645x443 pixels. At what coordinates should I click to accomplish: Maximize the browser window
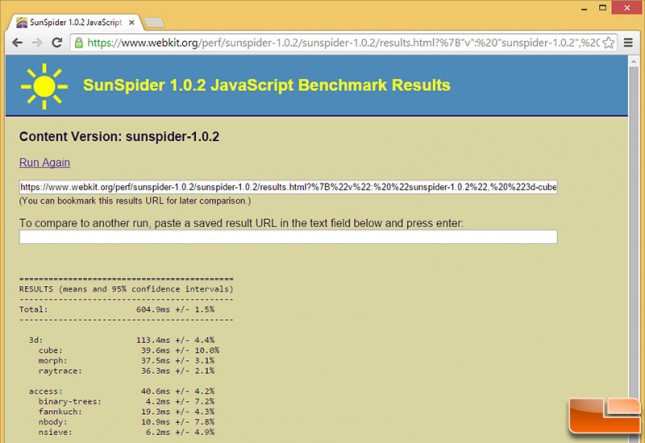(x=603, y=8)
